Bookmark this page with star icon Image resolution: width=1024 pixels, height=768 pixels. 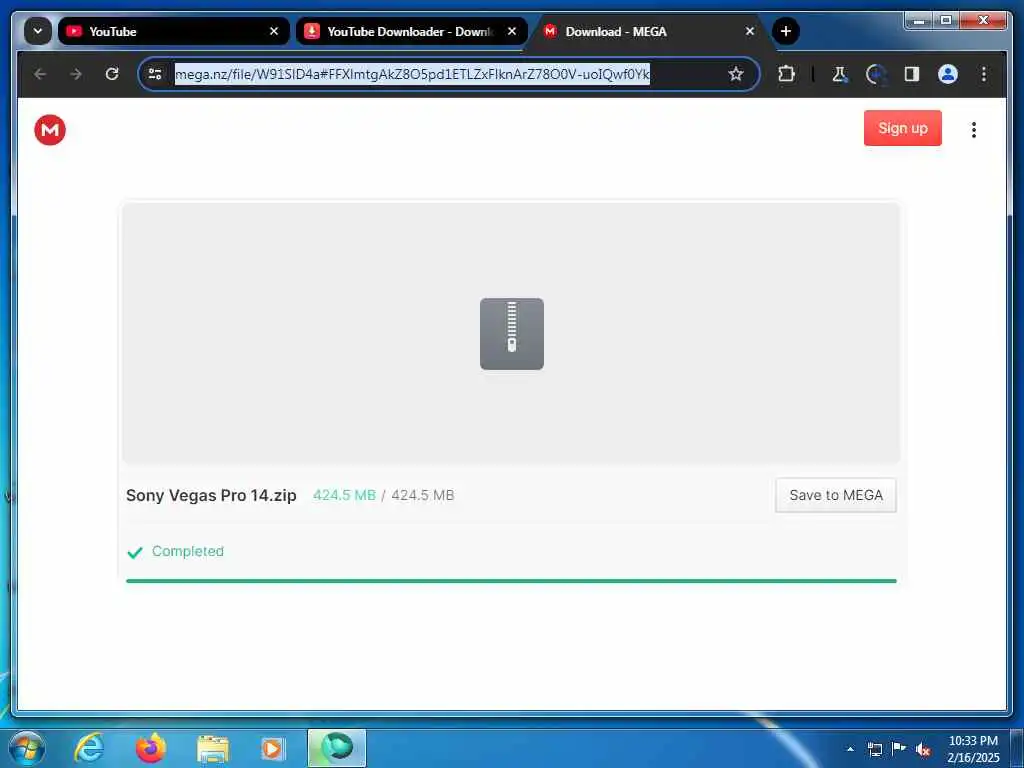[x=736, y=74]
